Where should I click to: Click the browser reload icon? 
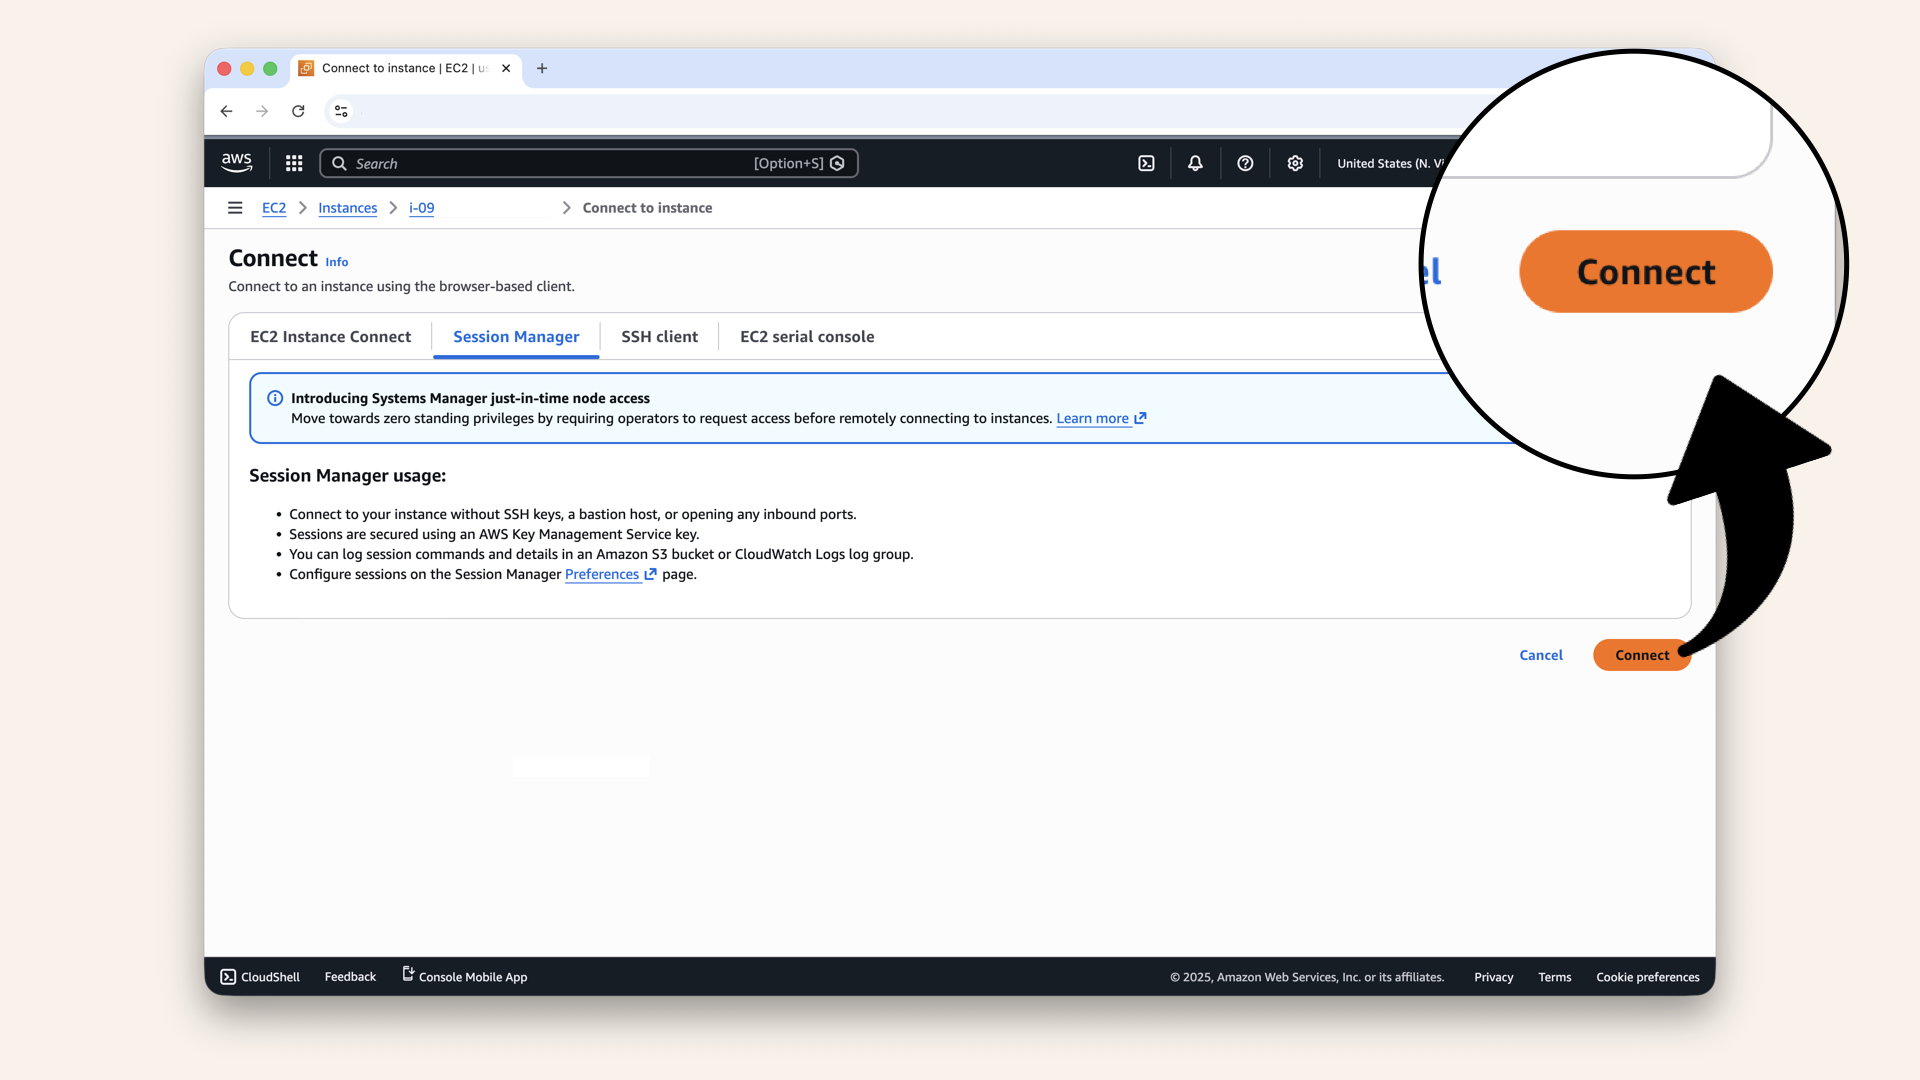tap(298, 111)
